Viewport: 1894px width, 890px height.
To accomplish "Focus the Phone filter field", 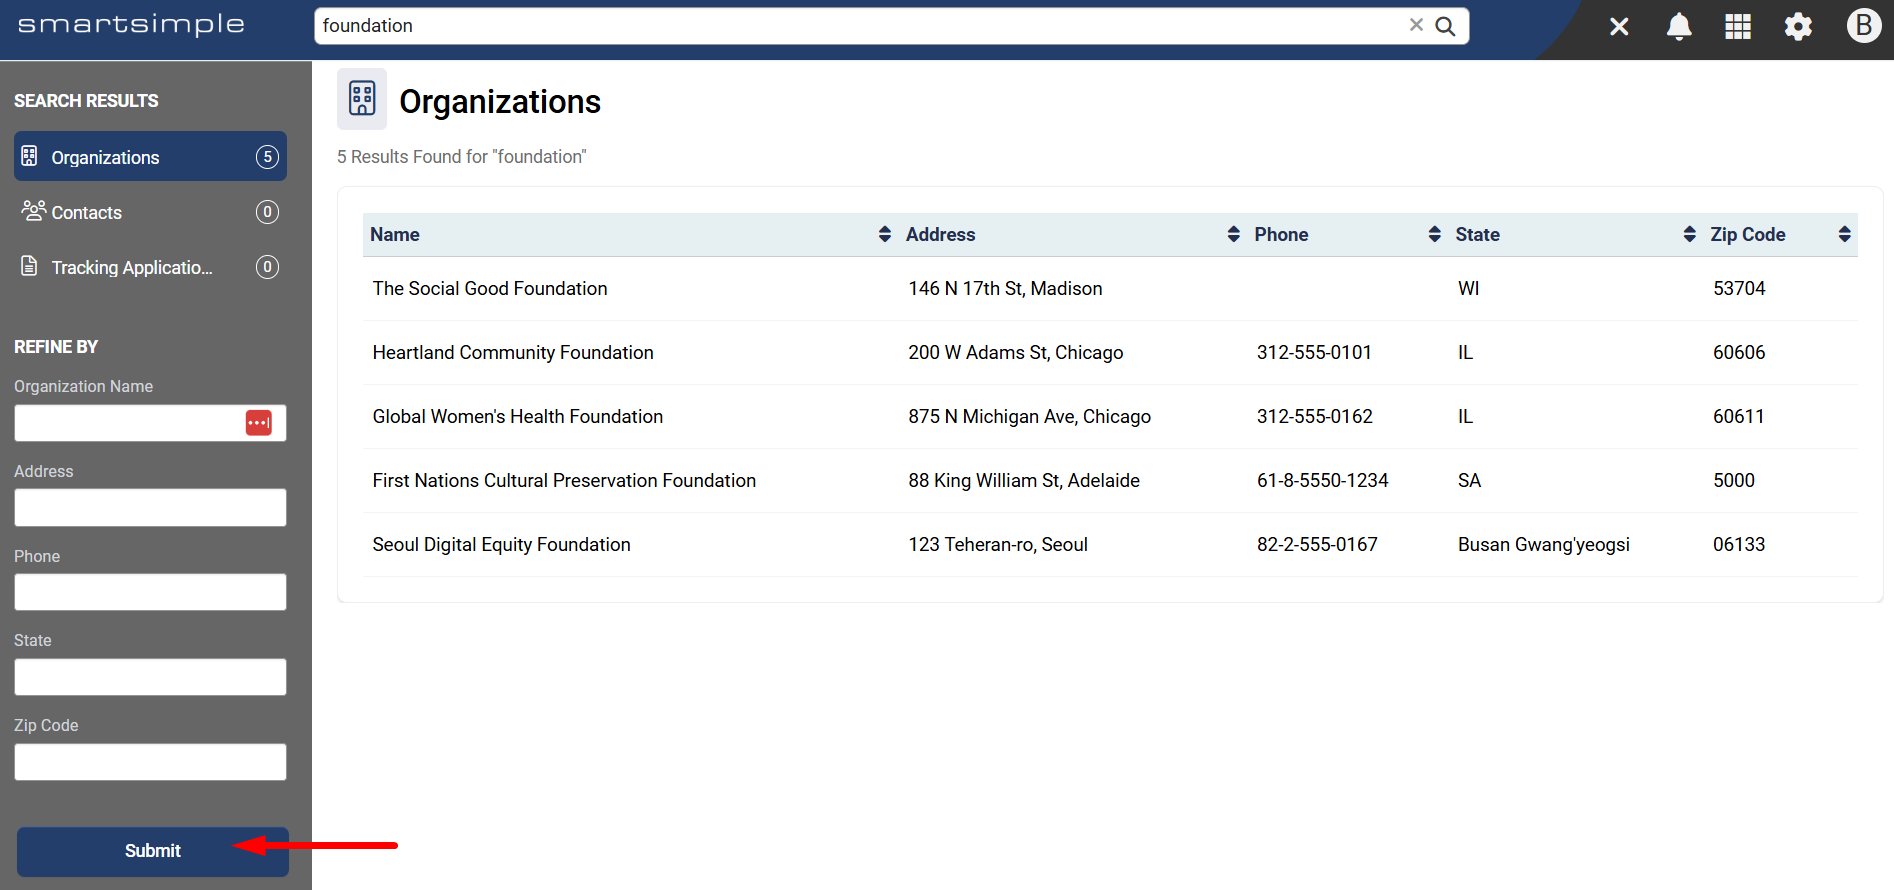I will 150,592.
